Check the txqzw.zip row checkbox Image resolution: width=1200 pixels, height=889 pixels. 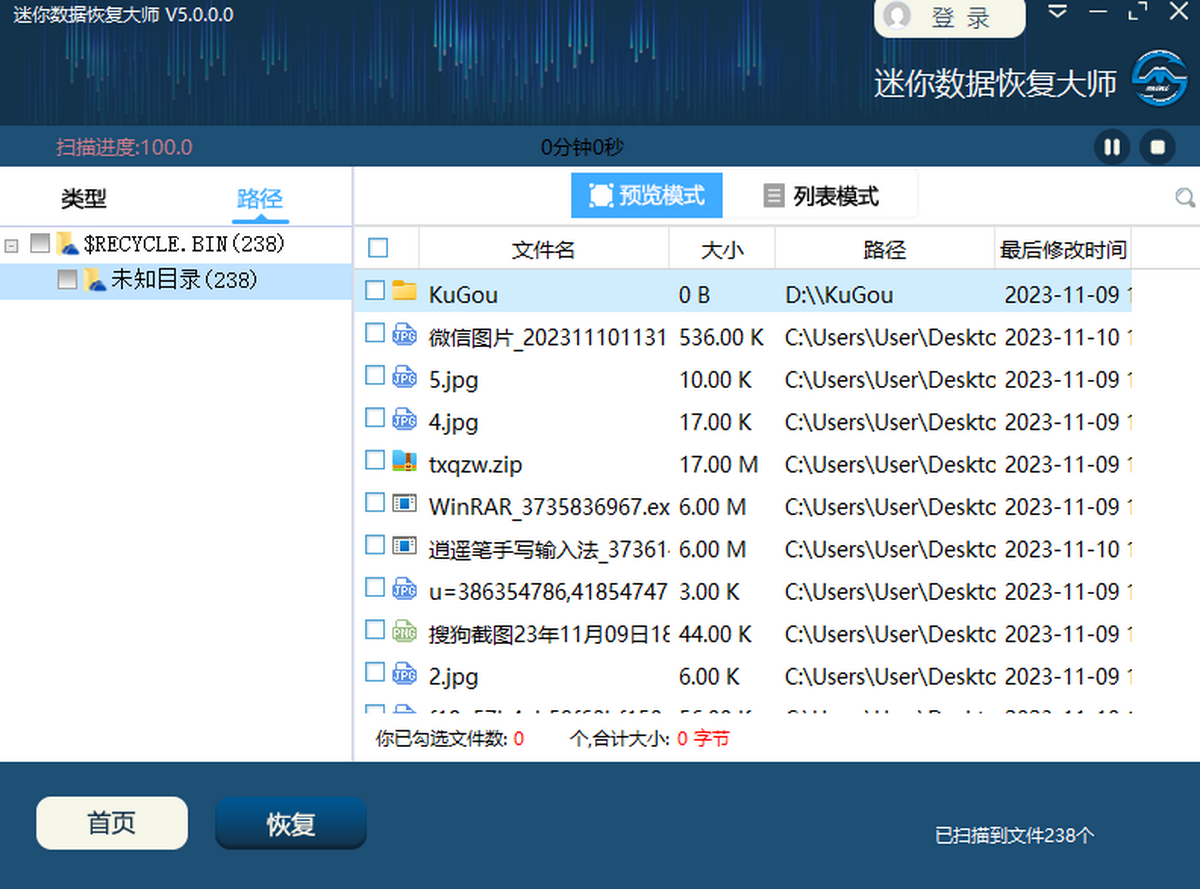pyautogui.click(x=375, y=460)
